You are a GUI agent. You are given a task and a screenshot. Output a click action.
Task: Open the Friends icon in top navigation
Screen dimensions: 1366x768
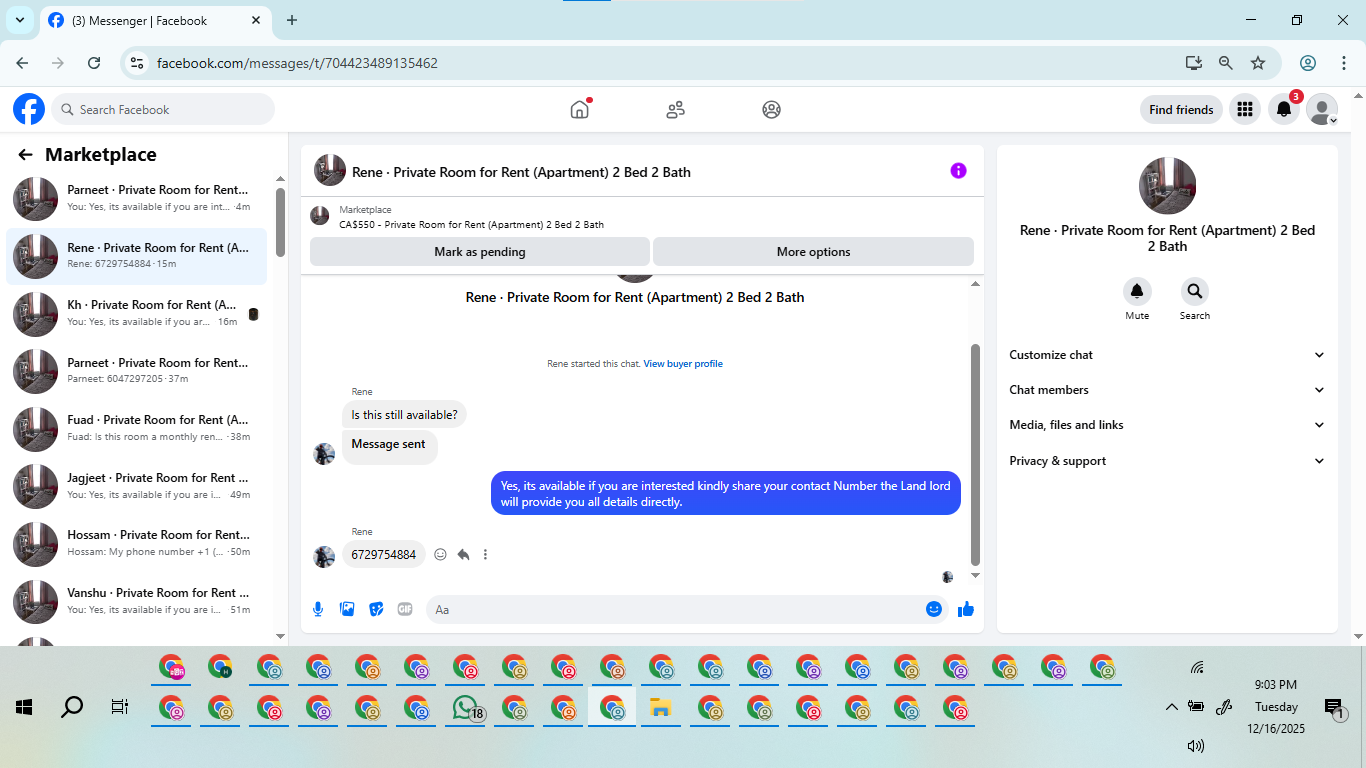[x=676, y=110]
